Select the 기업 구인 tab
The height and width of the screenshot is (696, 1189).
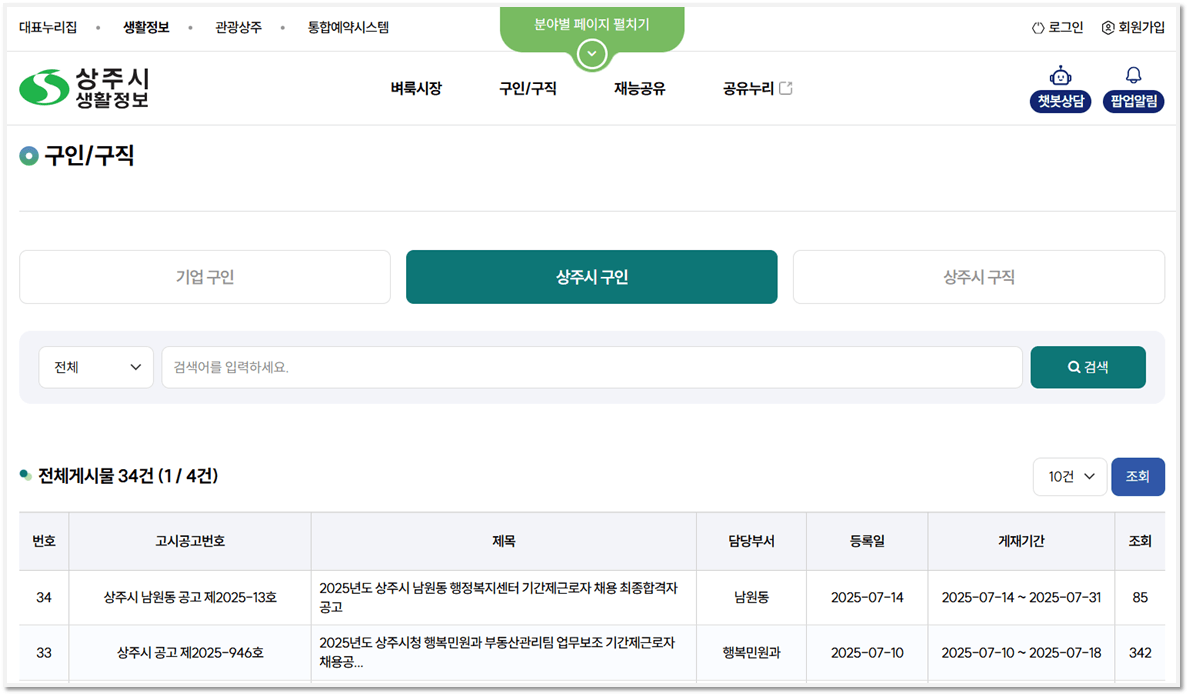tap(204, 277)
